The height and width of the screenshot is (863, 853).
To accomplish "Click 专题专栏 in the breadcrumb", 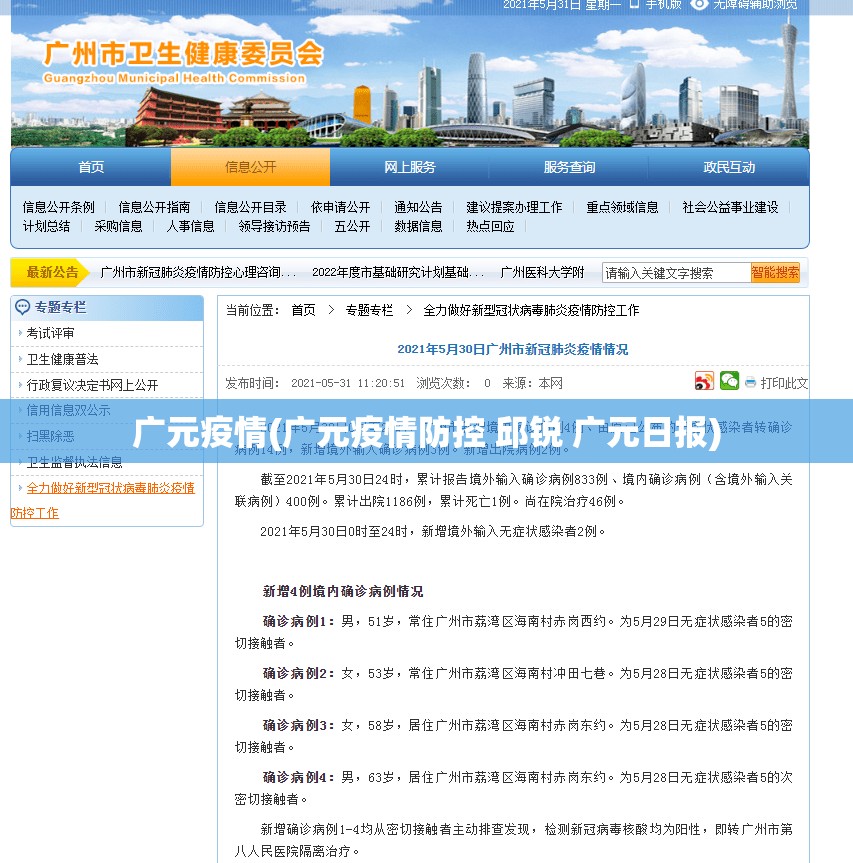I will 369,310.
